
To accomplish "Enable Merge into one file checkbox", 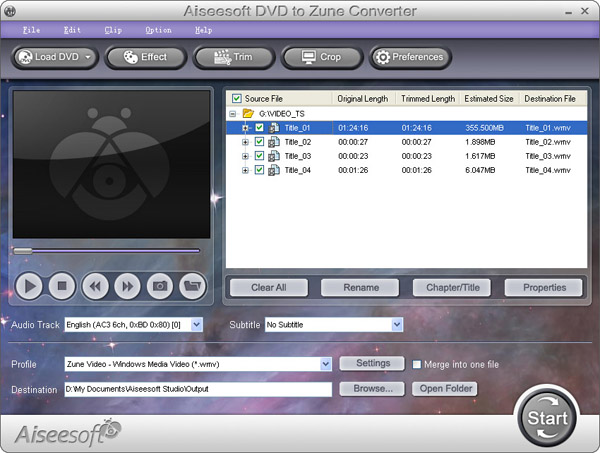I will pyautogui.click(x=417, y=364).
